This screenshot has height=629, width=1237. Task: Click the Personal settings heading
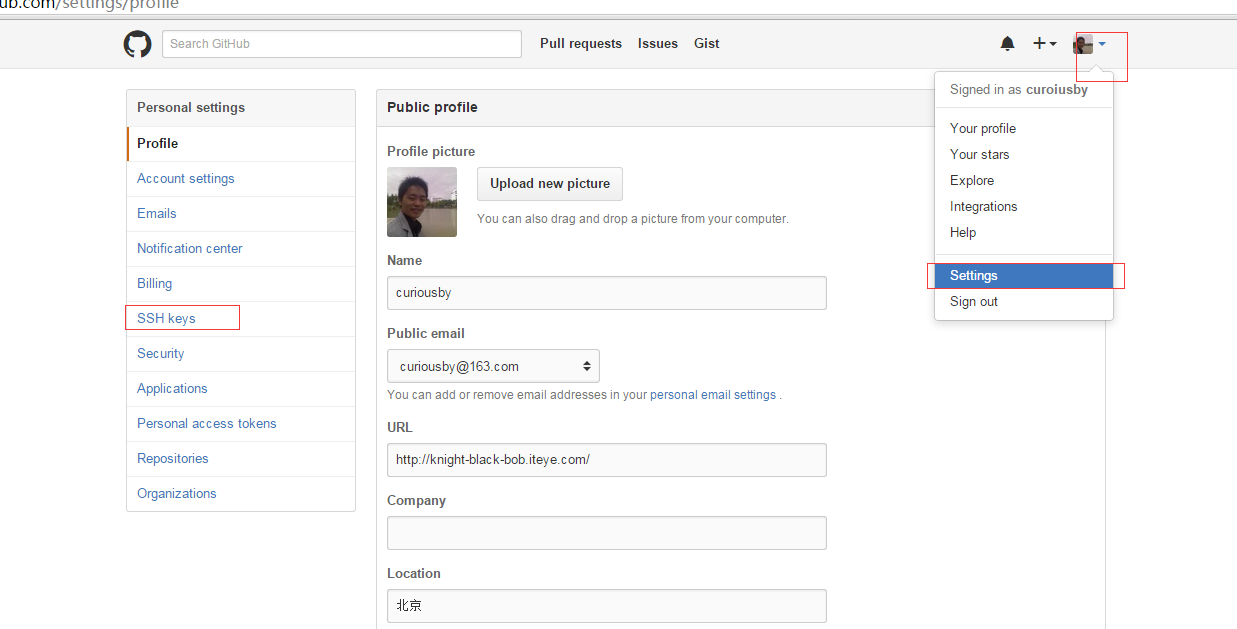pyautogui.click(x=191, y=108)
